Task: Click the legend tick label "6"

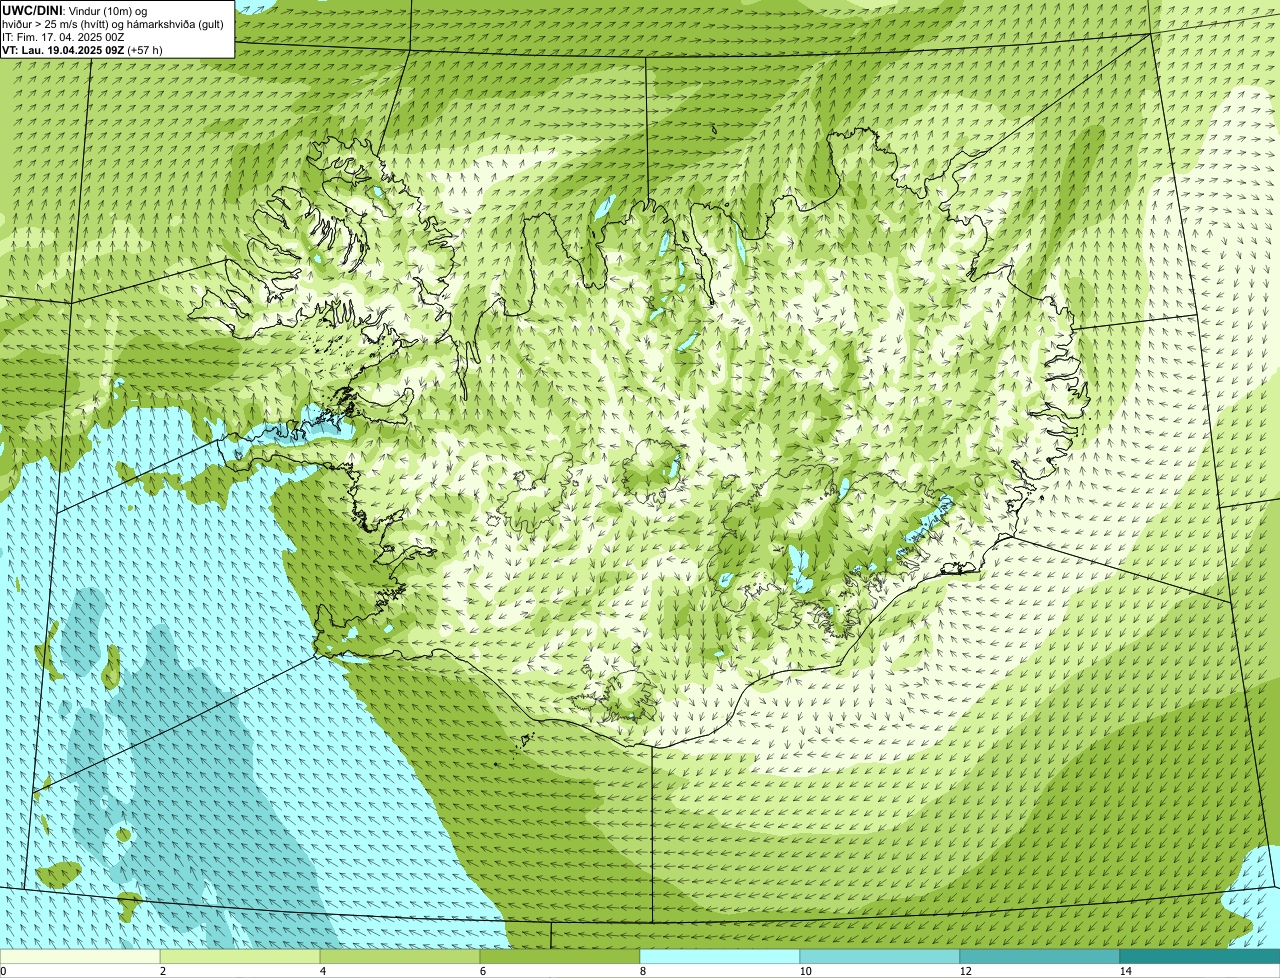Action: (x=482, y=971)
